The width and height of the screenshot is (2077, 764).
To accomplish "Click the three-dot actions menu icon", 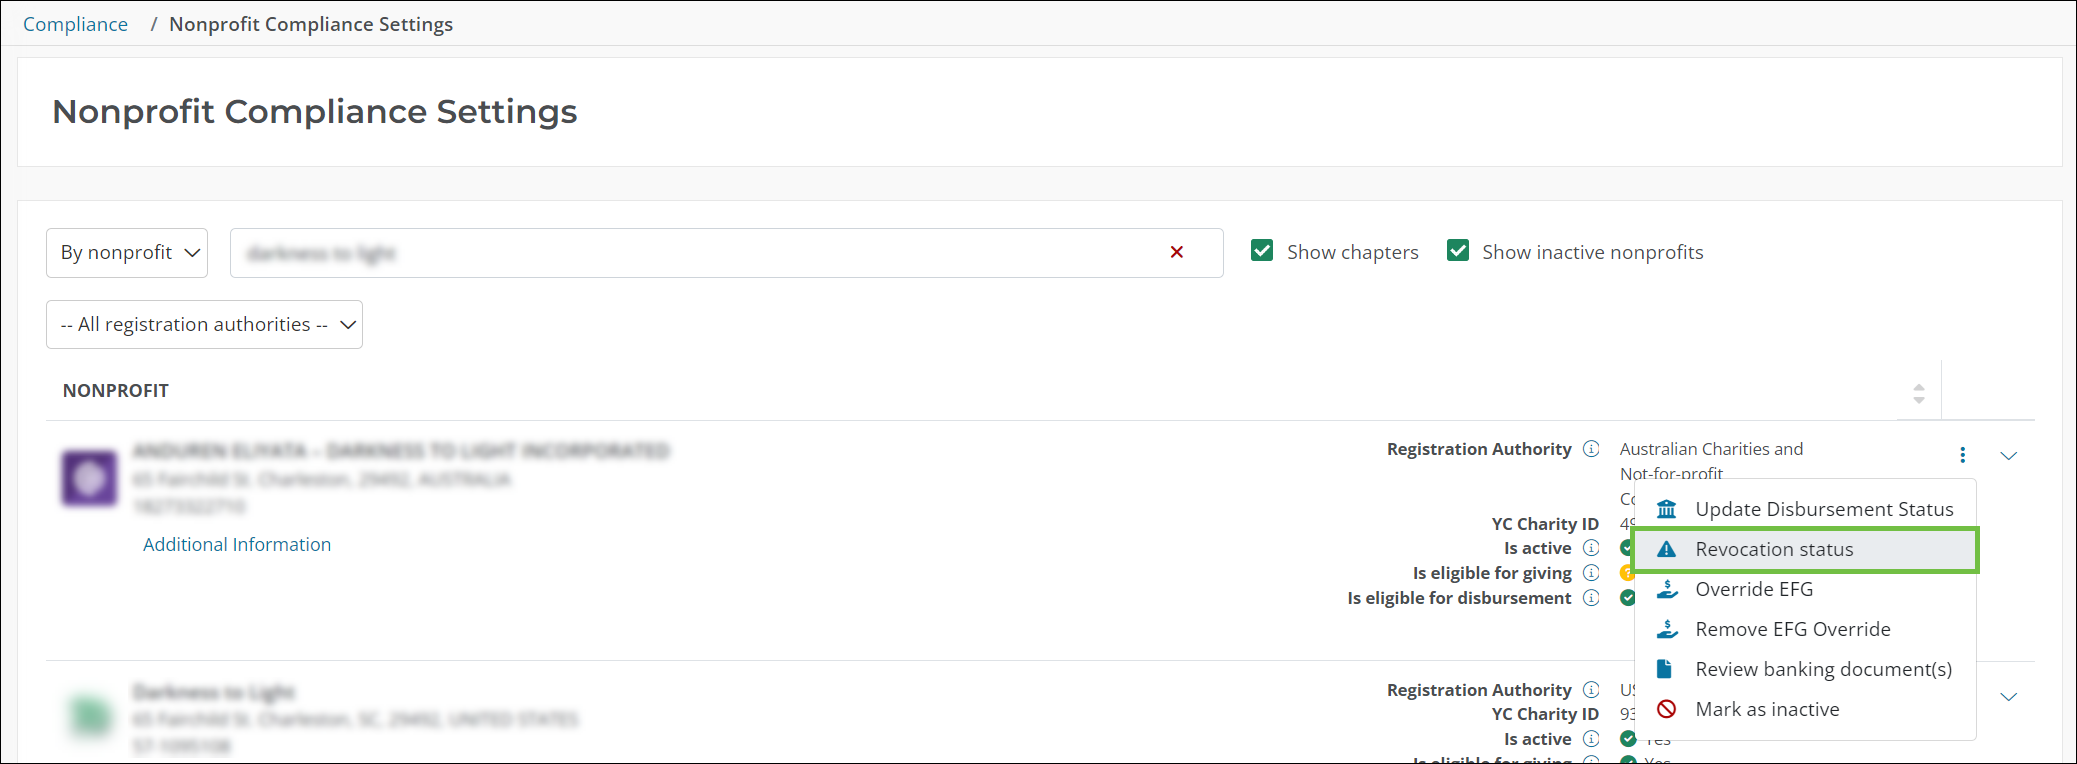I will tap(1962, 456).
